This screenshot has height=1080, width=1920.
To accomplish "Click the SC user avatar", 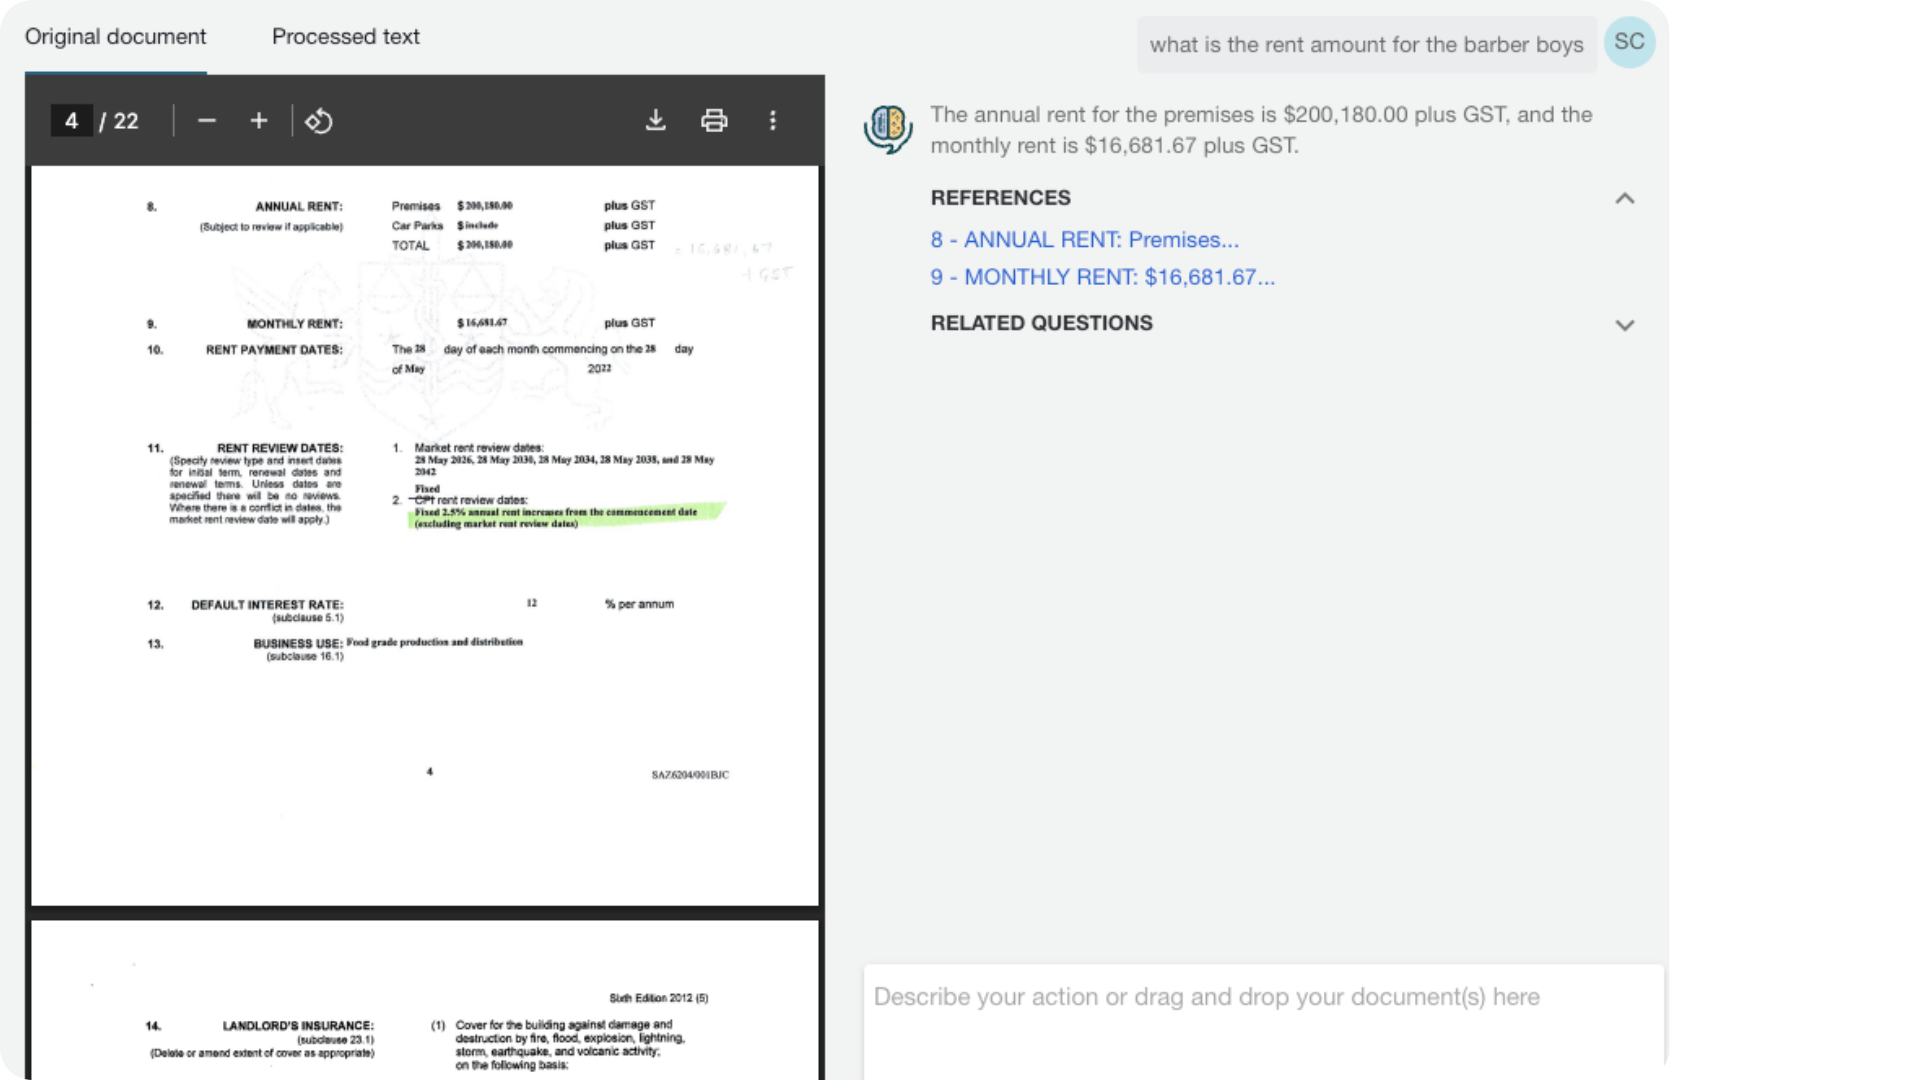I will [1629, 42].
